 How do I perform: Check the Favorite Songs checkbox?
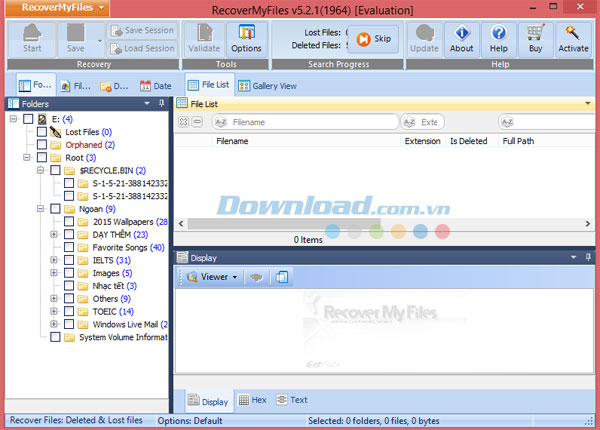tap(69, 247)
